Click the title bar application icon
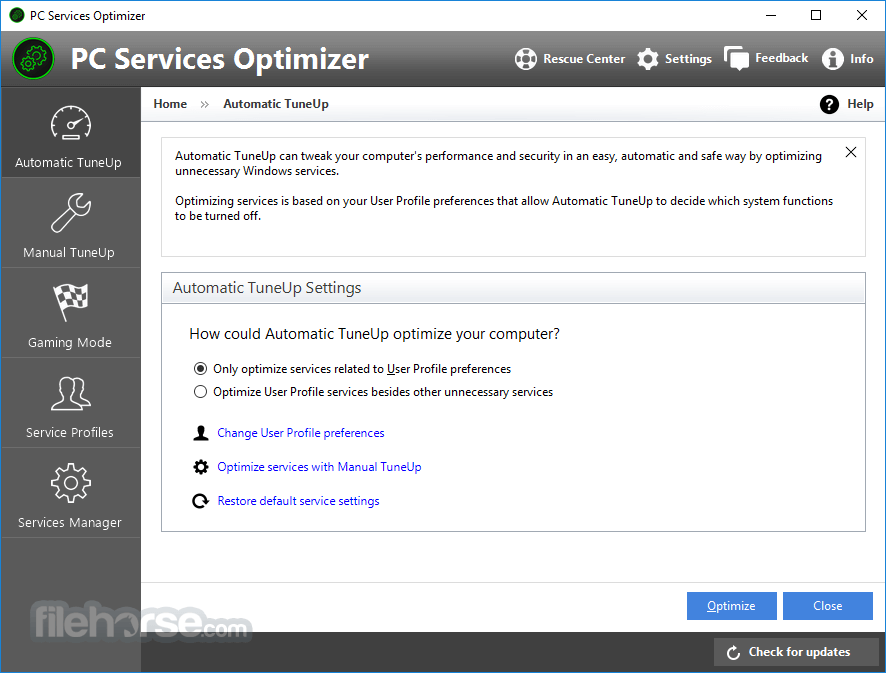The height and width of the screenshot is (673, 886). pyautogui.click(x=17, y=15)
